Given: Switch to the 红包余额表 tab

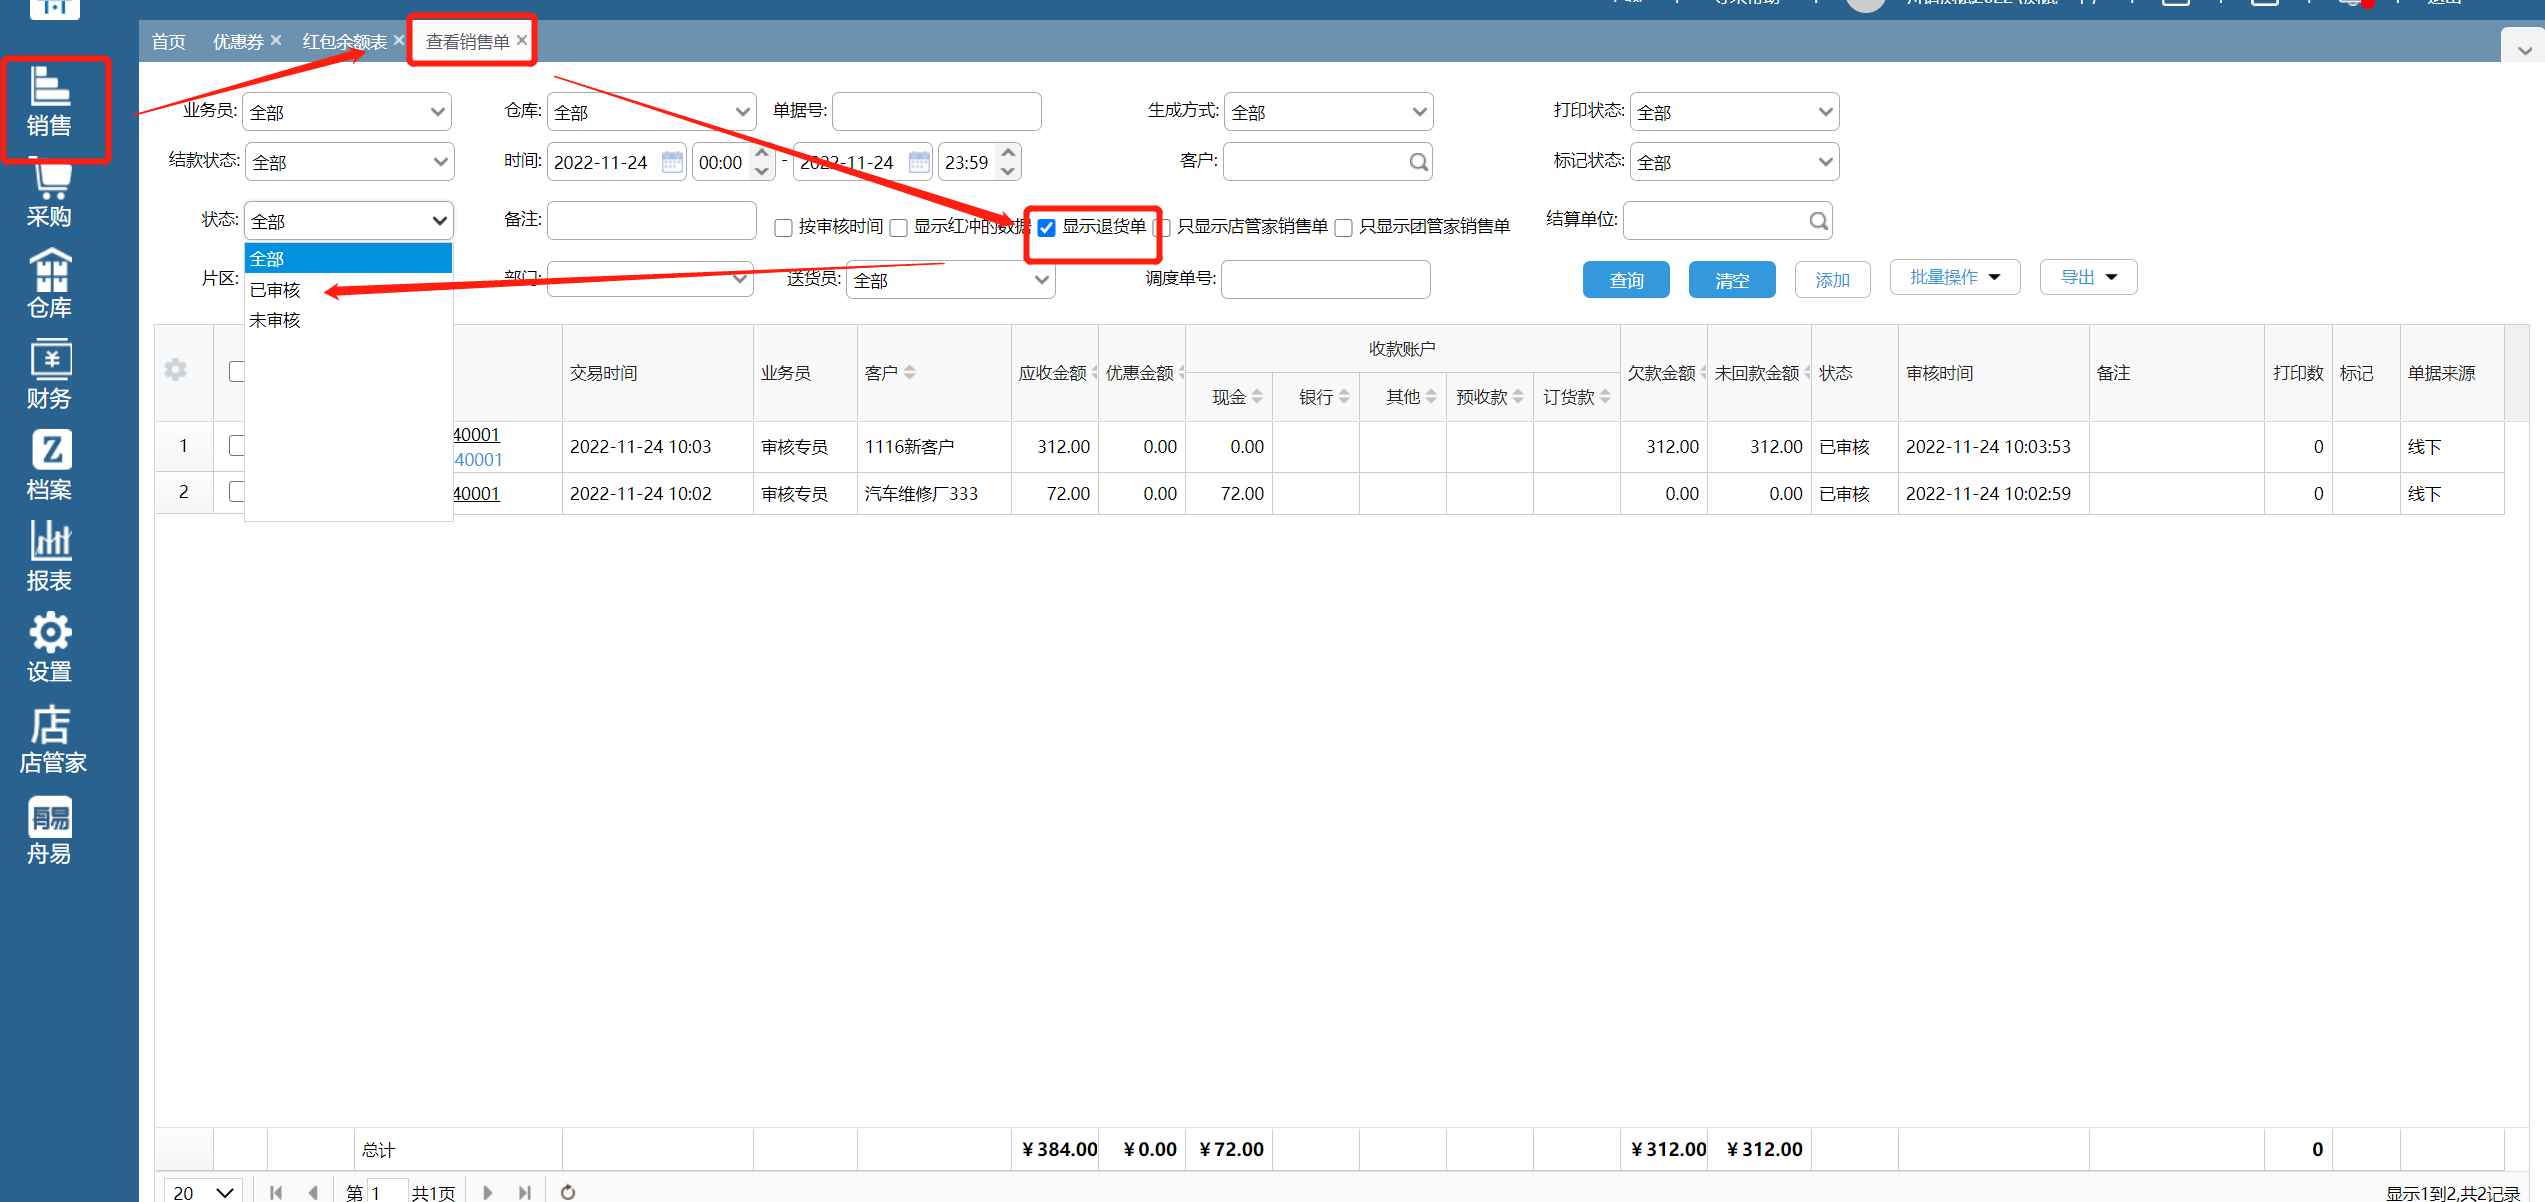Looking at the screenshot, I should click(x=345, y=41).
